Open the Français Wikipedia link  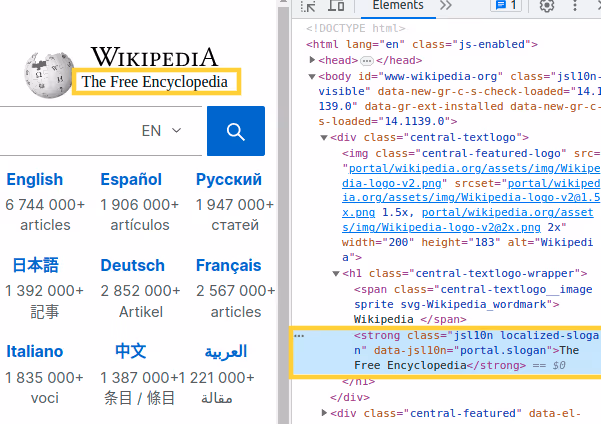pyautogui.click(x=229, y=265)
